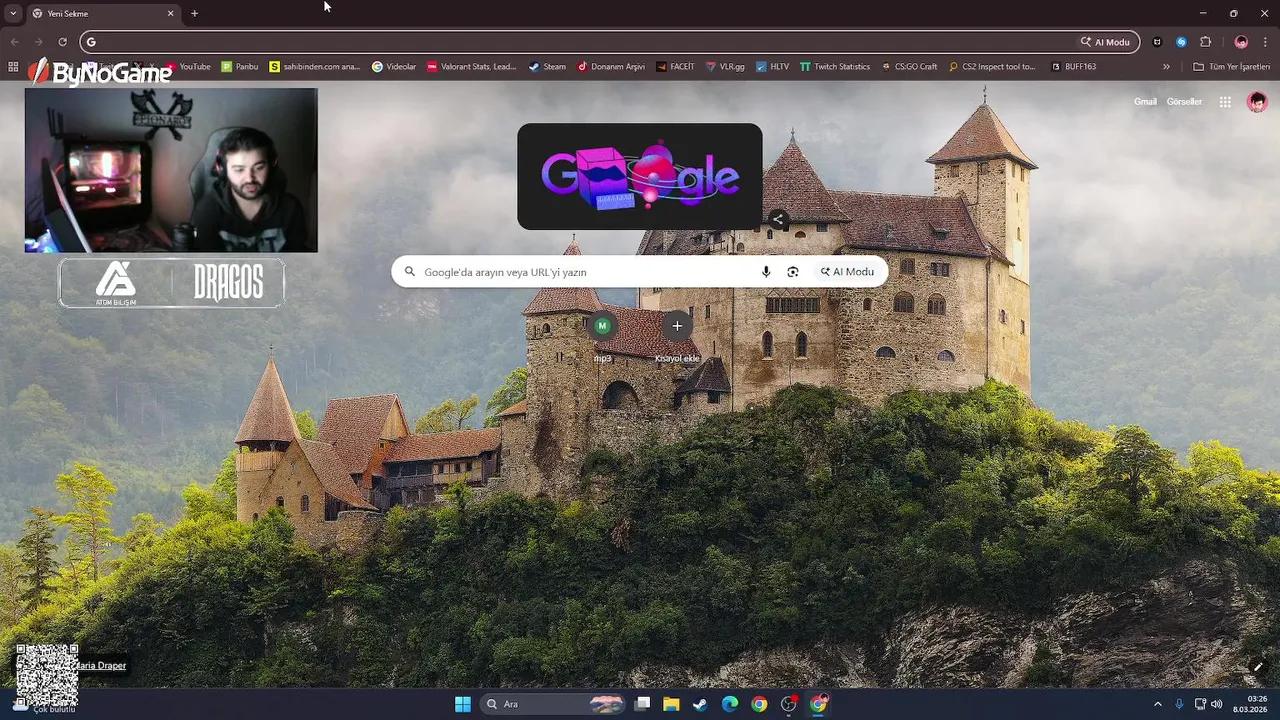This screenshot has width=1280, height=720.
Task: Open the VLR.gg bookmark
Action: coord(725,67)
